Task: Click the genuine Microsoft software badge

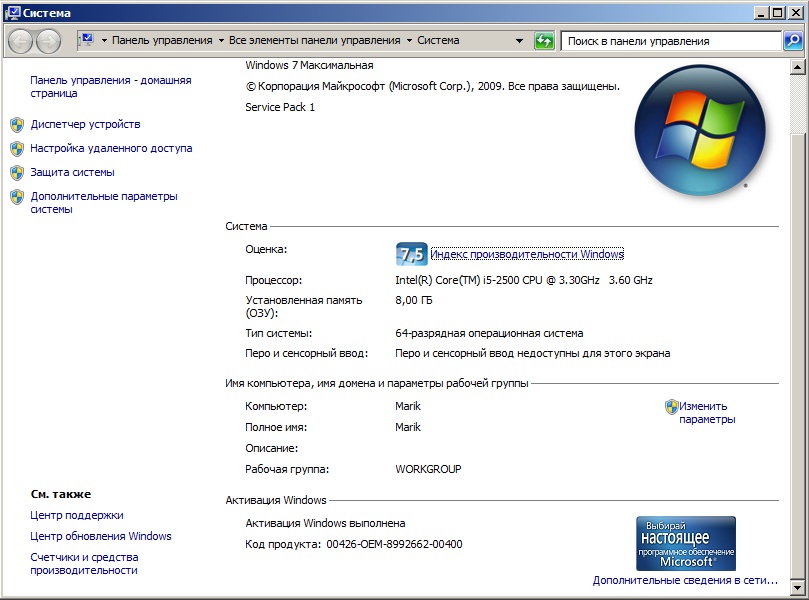Action: (x=685, y=543)
